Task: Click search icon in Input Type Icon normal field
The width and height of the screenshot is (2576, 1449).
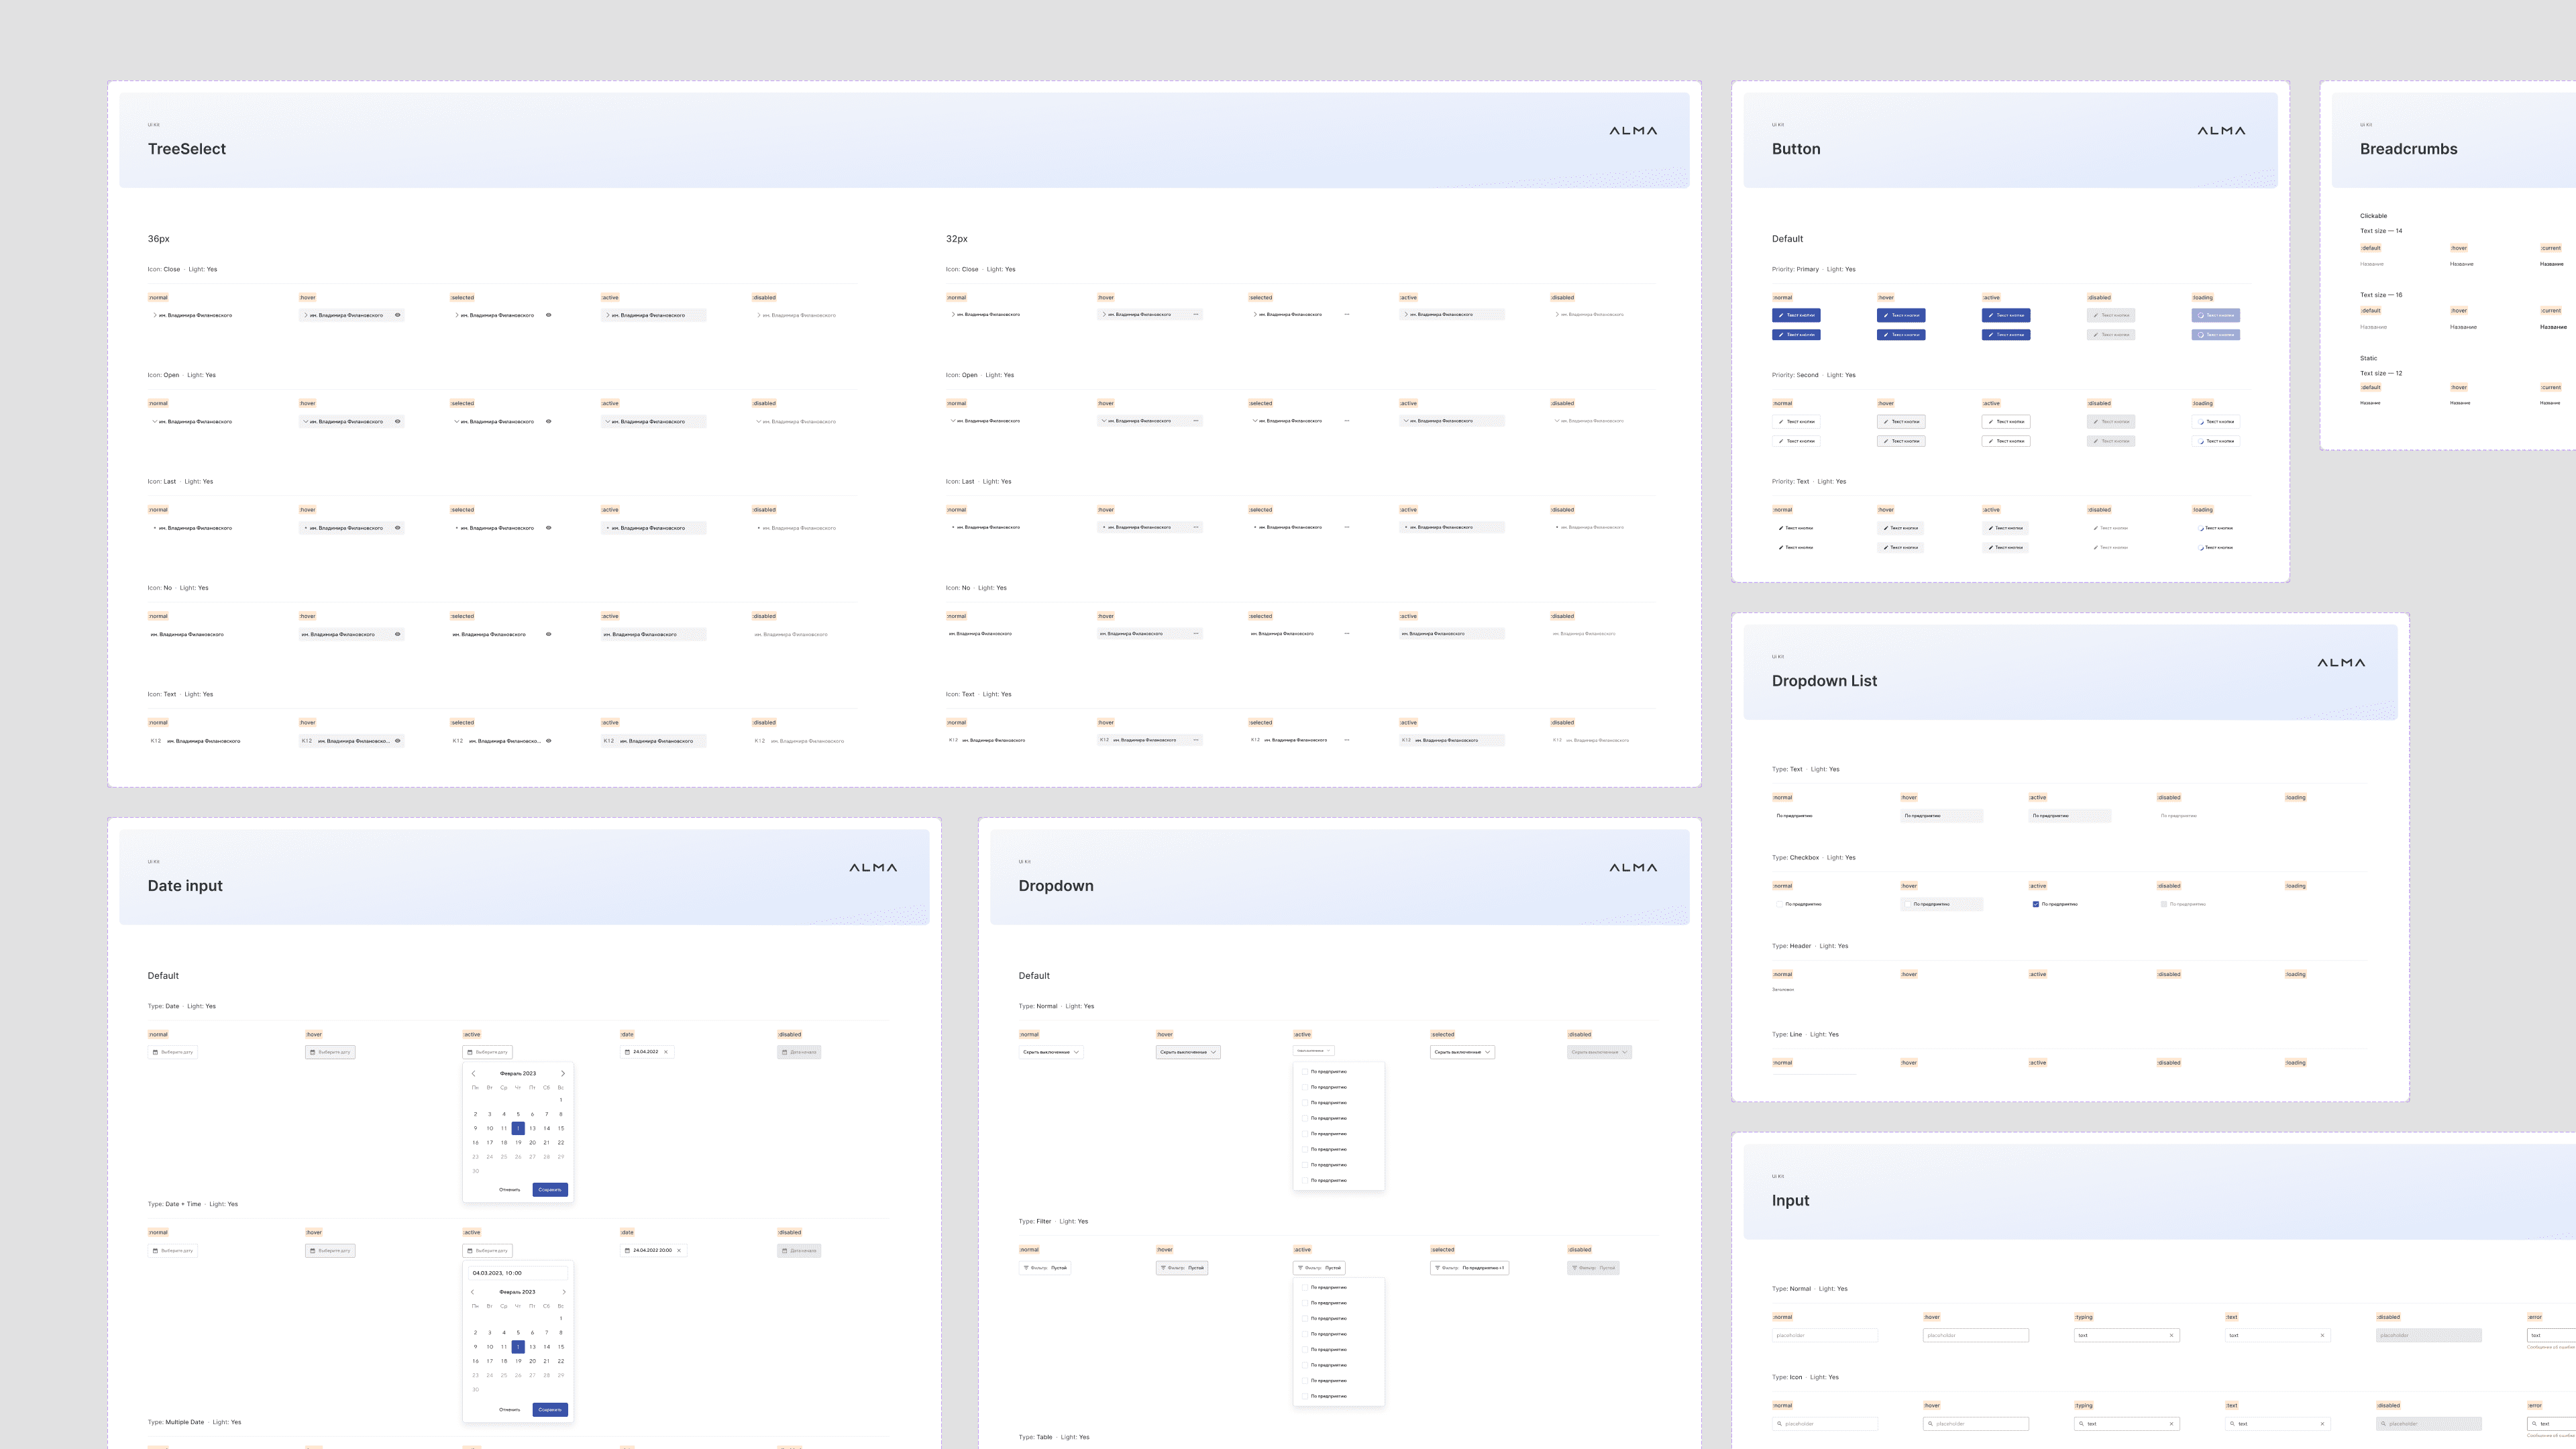Action: [1780, 1424]
